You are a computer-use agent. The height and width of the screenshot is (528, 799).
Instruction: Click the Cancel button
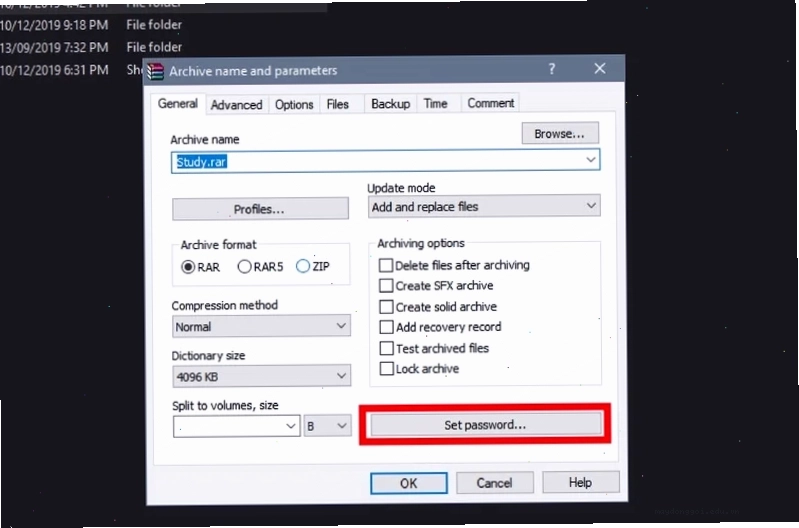tap(494, 483)
